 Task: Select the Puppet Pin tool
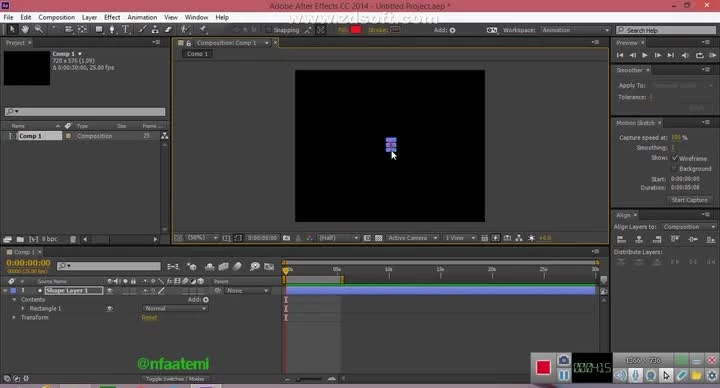pos(202,29)
